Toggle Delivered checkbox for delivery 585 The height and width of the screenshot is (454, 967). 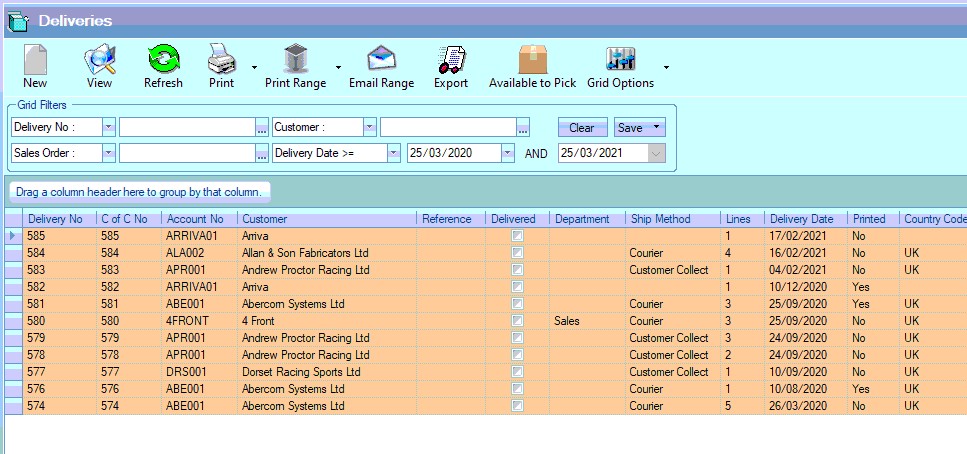[x=517, y=236]
